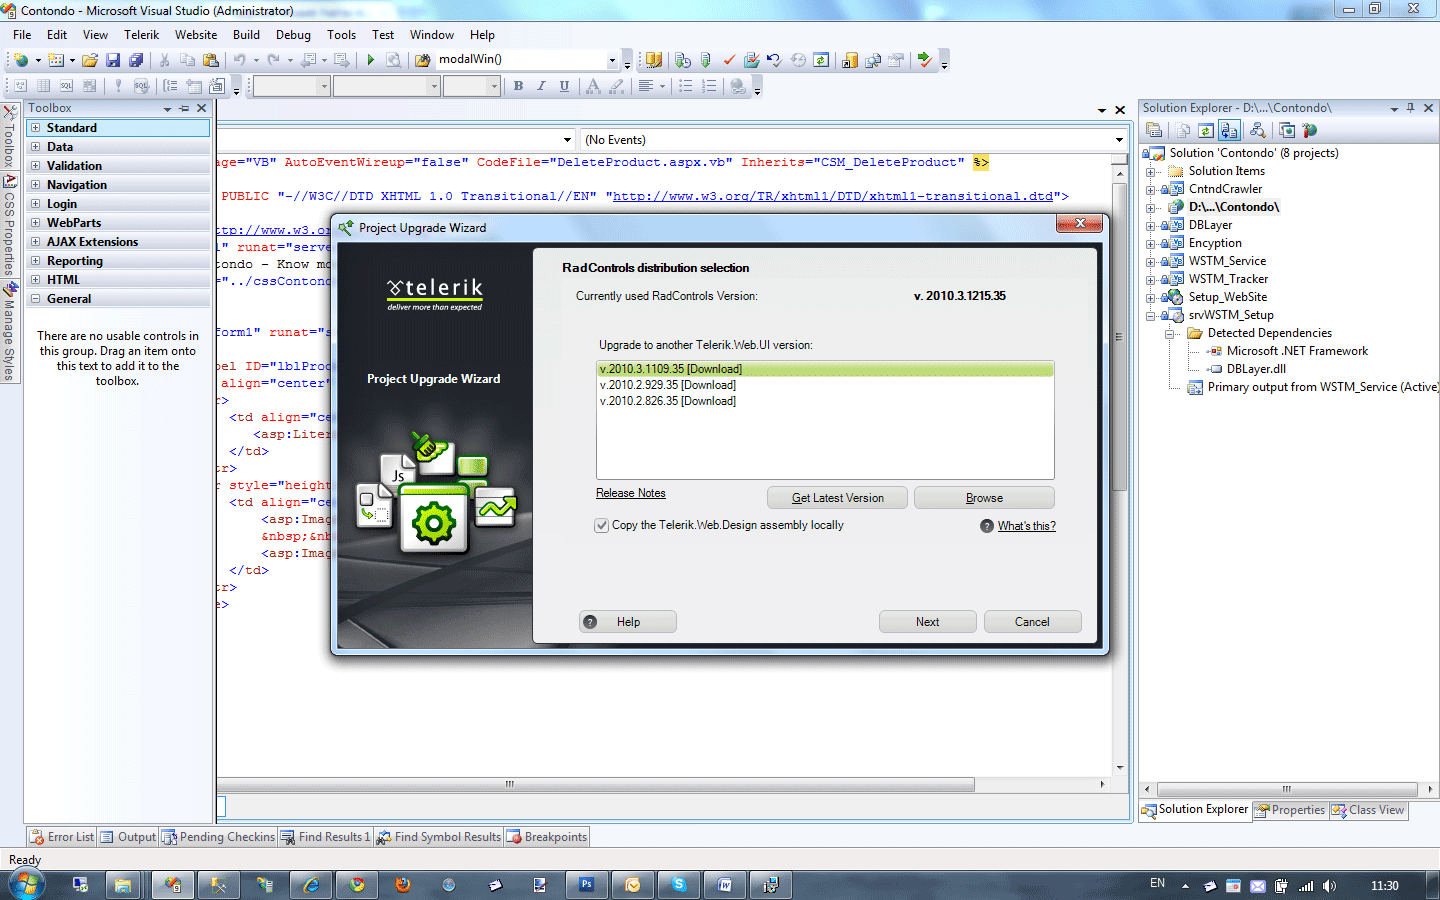Click the Bold formatting icon
1440x900 pixels.
coord(518,86)
